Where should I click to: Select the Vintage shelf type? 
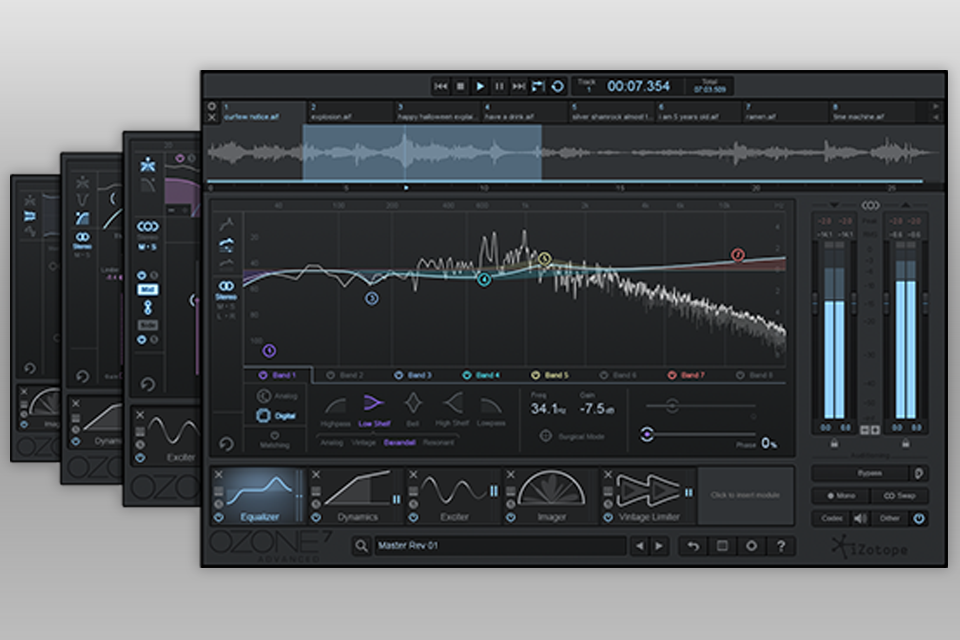(x=363, y=442)
